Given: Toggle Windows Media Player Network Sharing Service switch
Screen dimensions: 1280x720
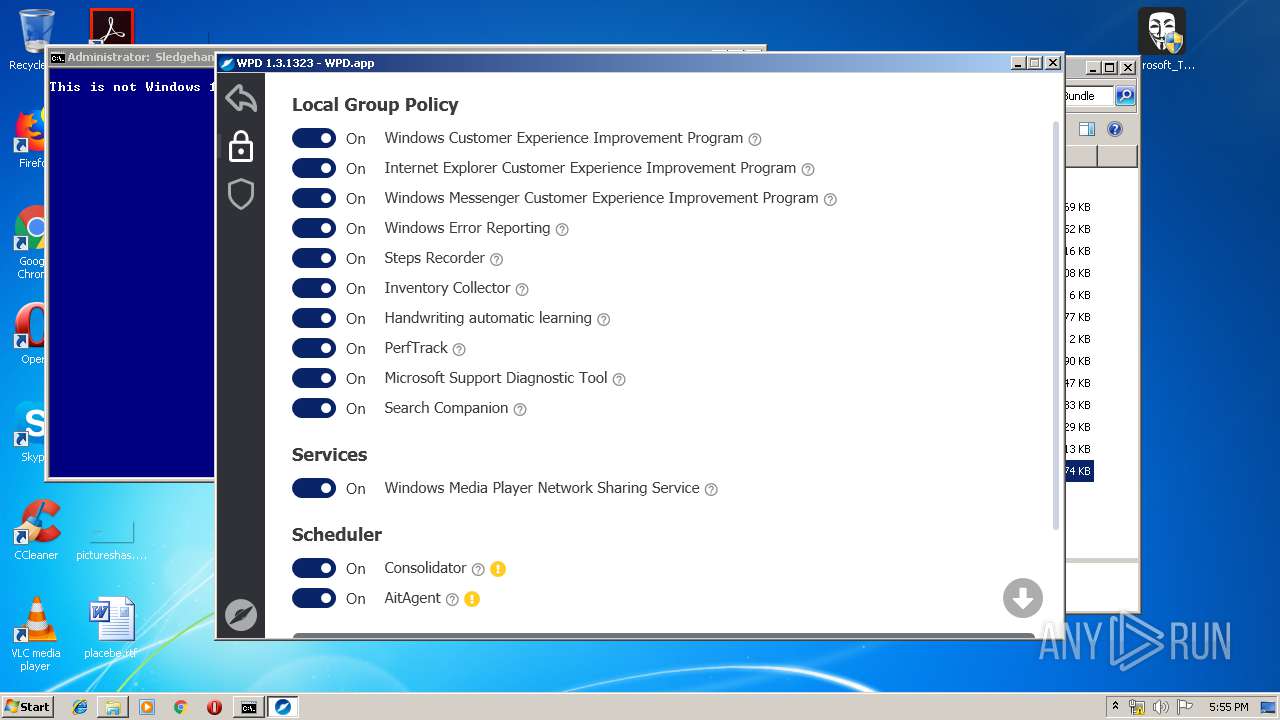Looking at the screenshot, I should click(314, 488).
